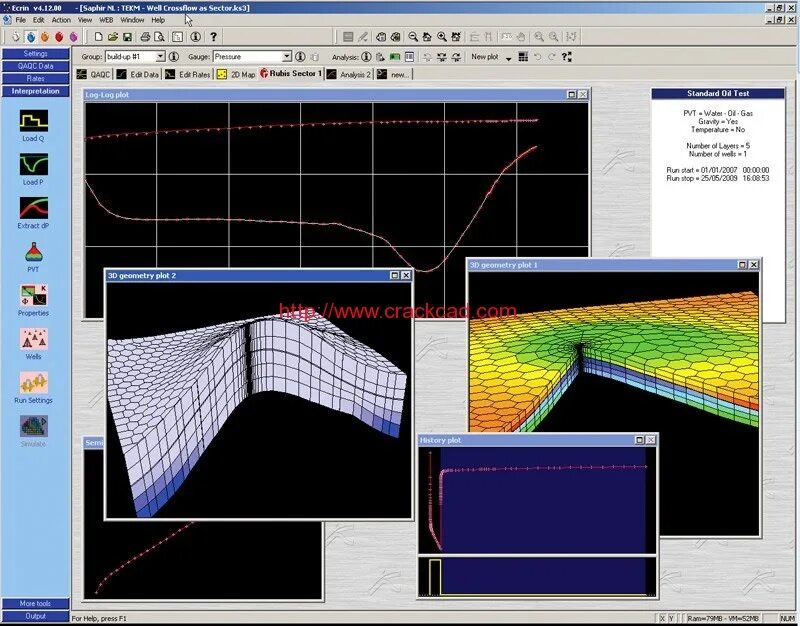
Task: Open Wells sidebar icon
Action: coord(34,344)
